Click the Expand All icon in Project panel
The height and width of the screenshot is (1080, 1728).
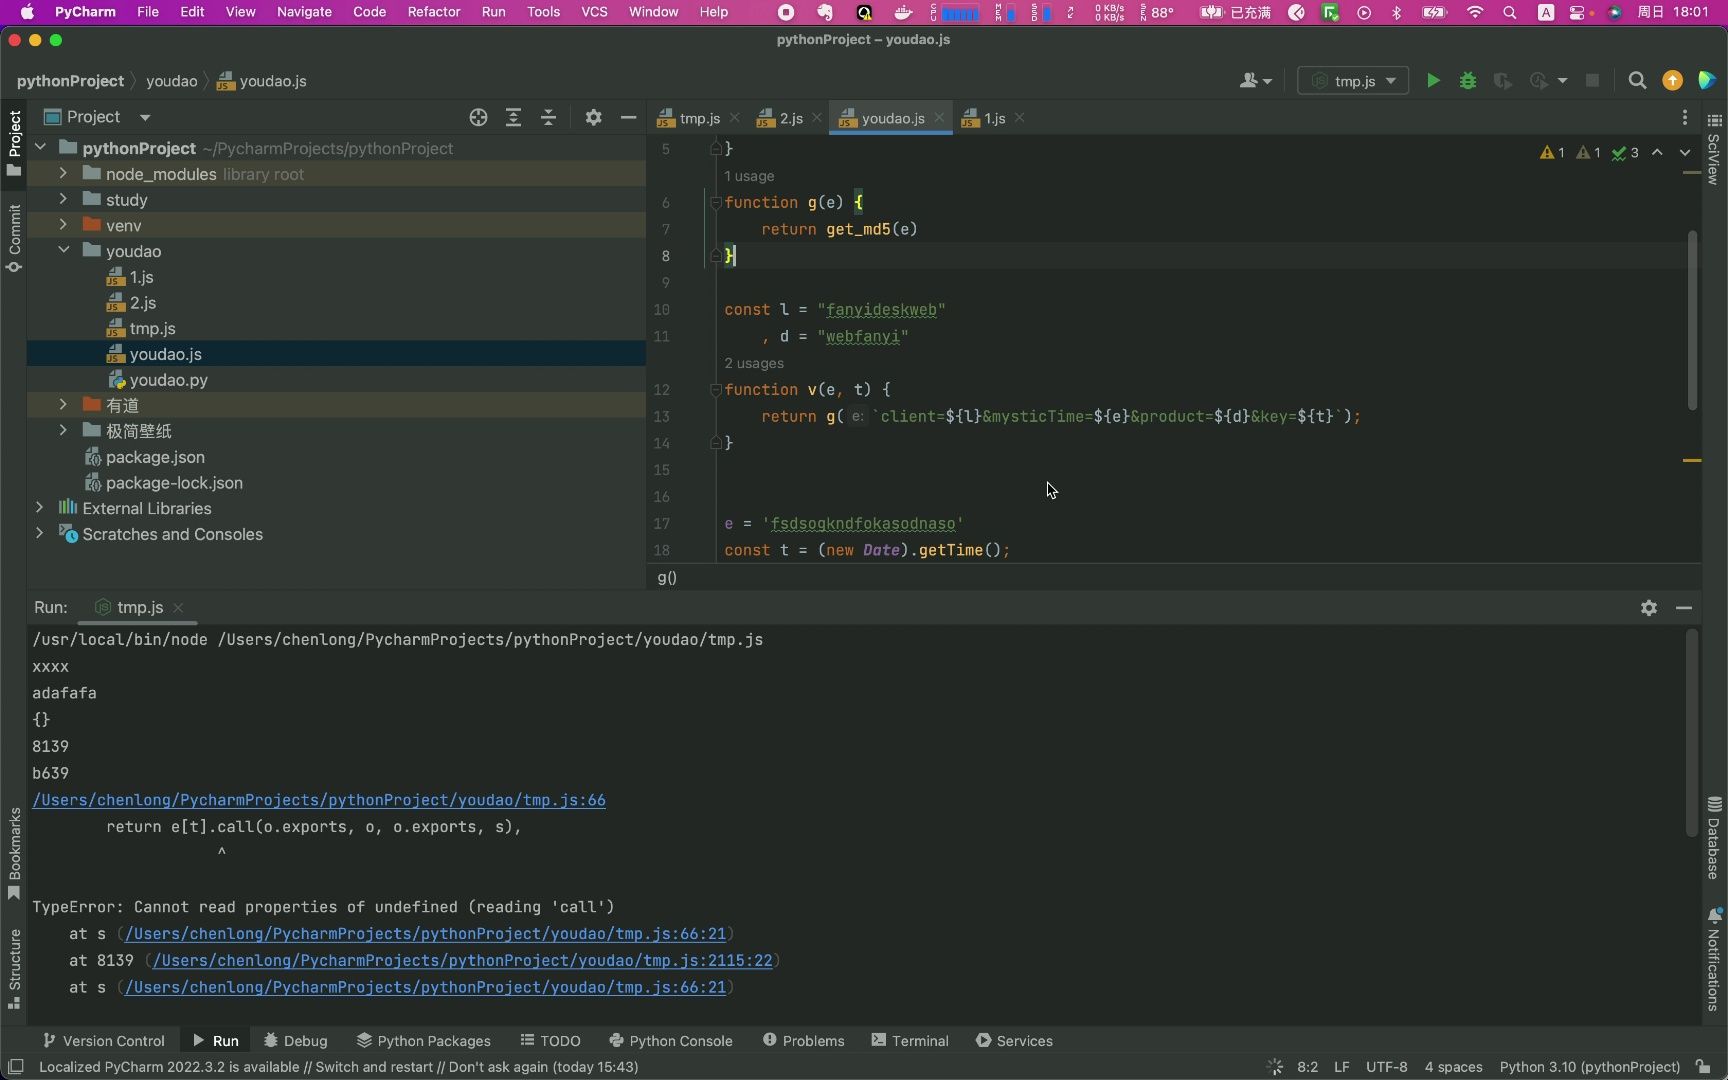513,117
